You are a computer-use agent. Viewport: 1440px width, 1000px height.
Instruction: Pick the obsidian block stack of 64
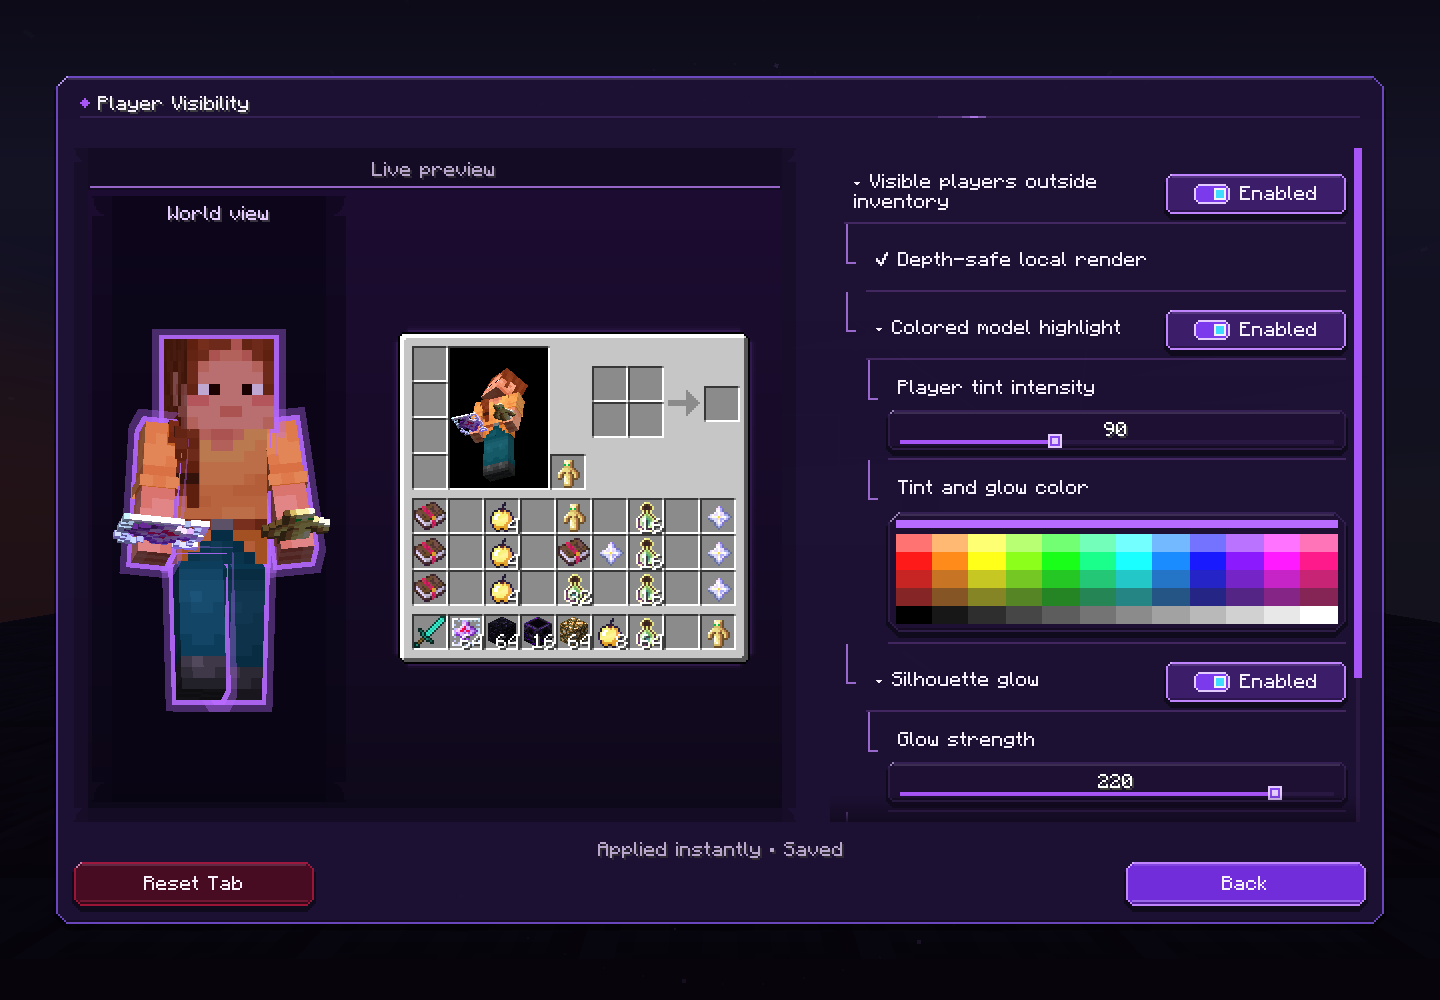(502, 632)
